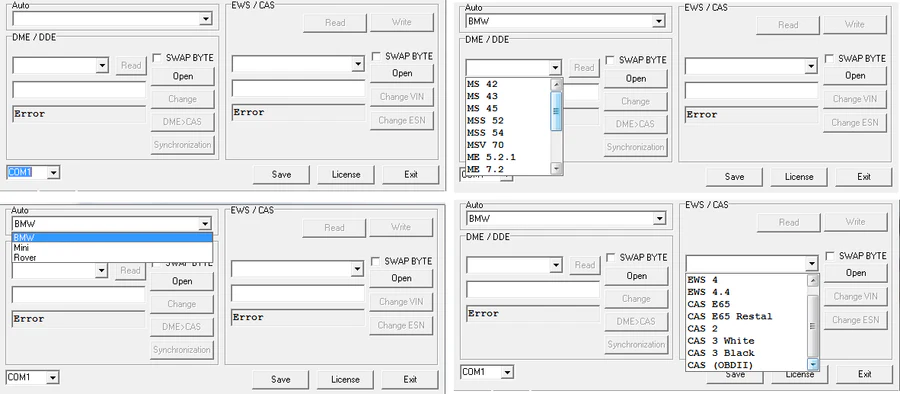Click EWS/CAS Open button in the blank-Auto panel
The height and width of the screenshot is (394, 900).
click(x=402, y=74)
